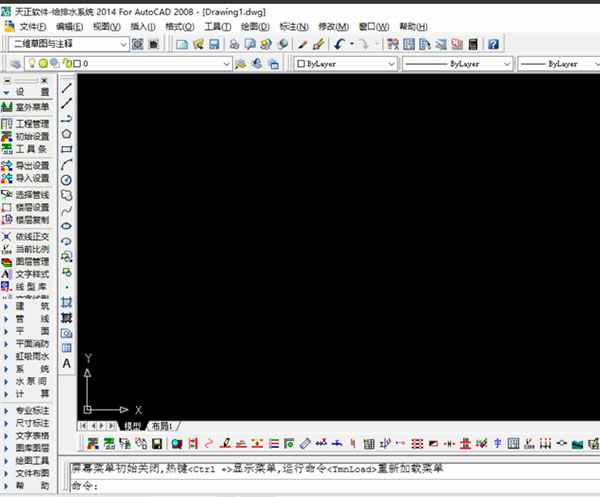The height and width of the screenshot is (497, 600).
Task: Select the Arc draw tool
Action: (x=67, y=165)
